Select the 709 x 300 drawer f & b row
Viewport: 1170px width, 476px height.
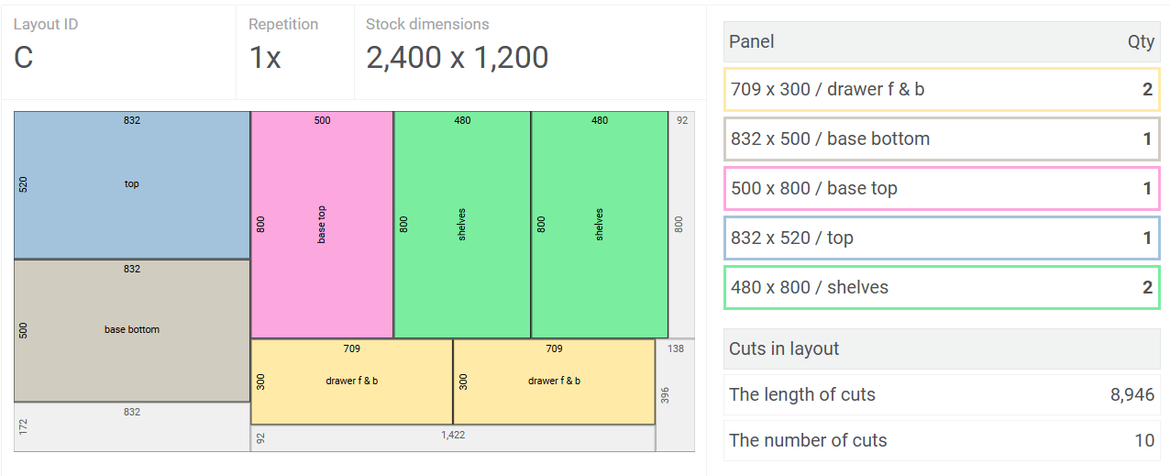940,90
